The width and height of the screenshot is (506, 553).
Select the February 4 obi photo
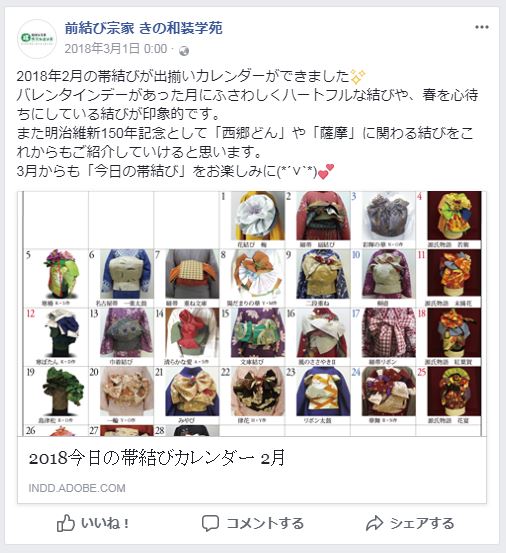454,216
